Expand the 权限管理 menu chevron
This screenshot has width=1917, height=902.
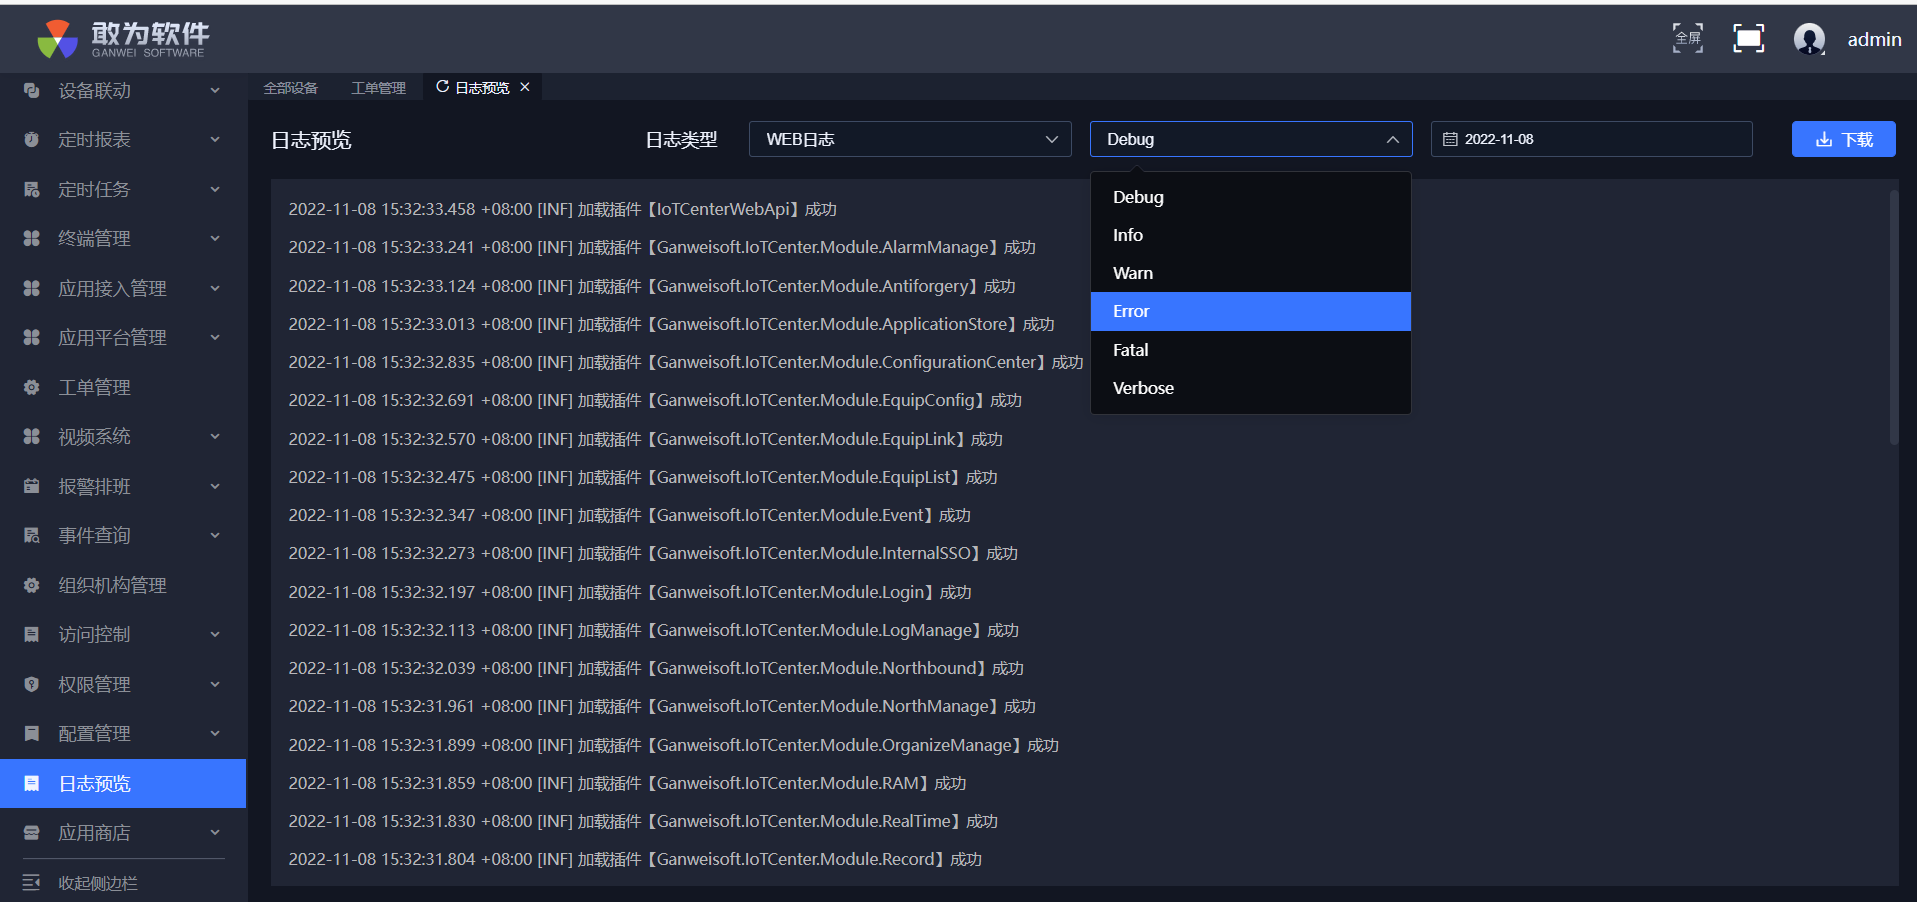[215, 684]
